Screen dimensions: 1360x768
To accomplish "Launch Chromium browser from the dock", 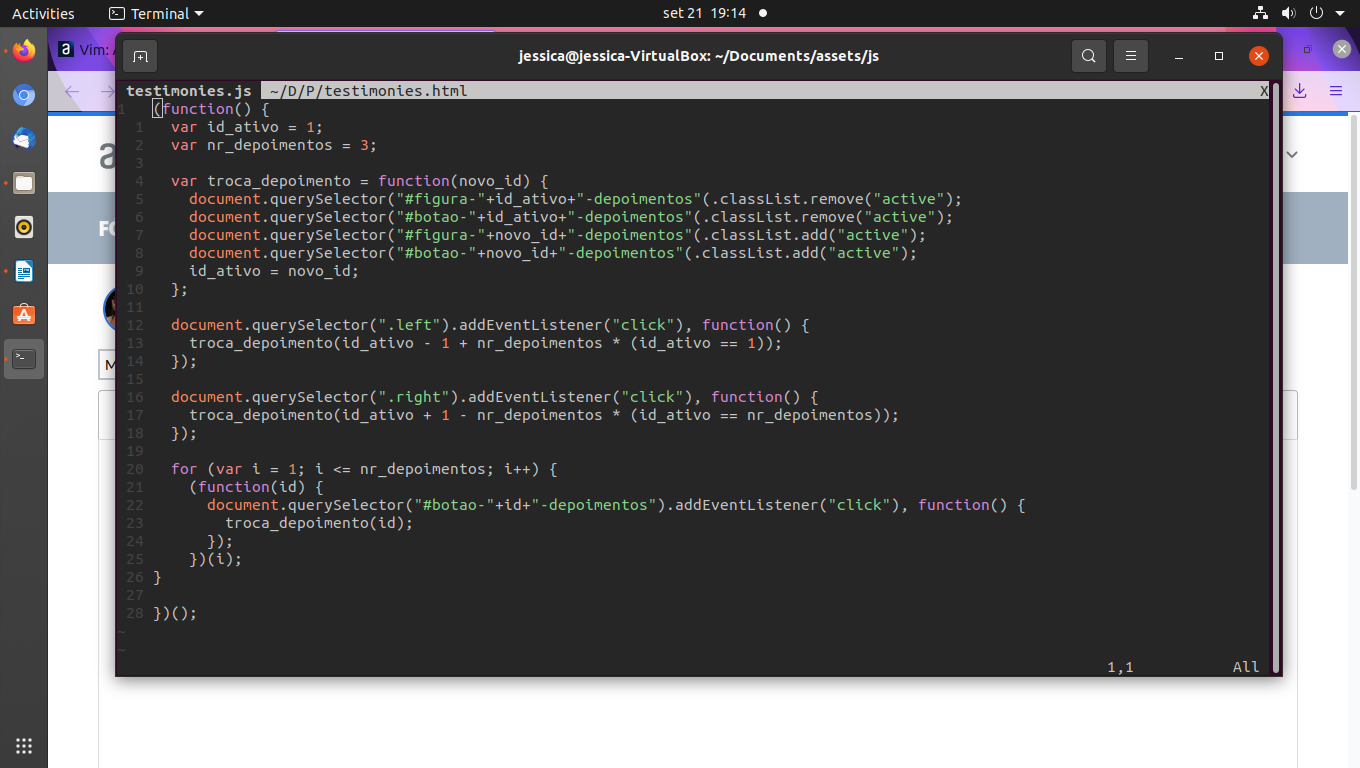I will click(24, 96).
